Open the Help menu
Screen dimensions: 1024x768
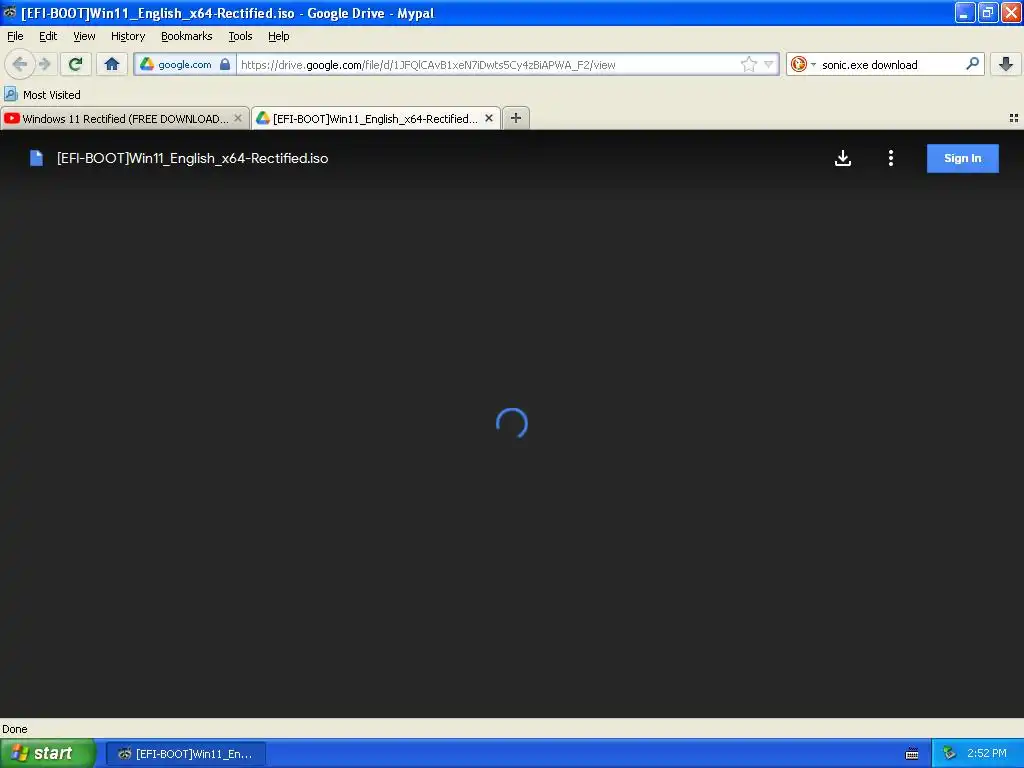279,36
